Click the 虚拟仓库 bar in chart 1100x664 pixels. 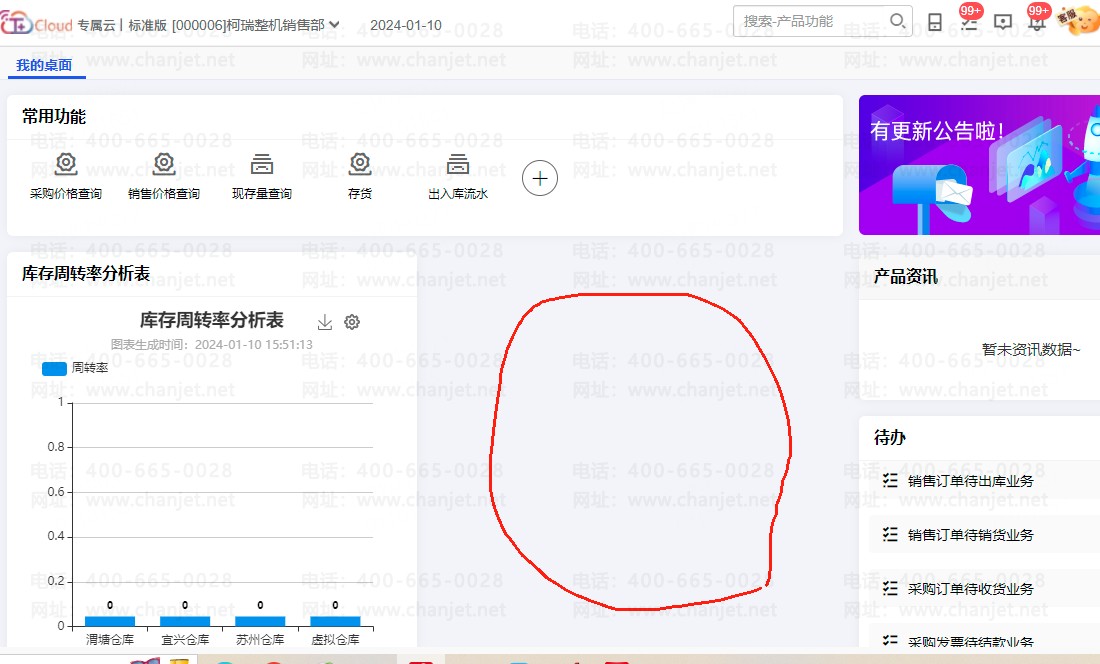pyautogui.click(x=335, y=621)
